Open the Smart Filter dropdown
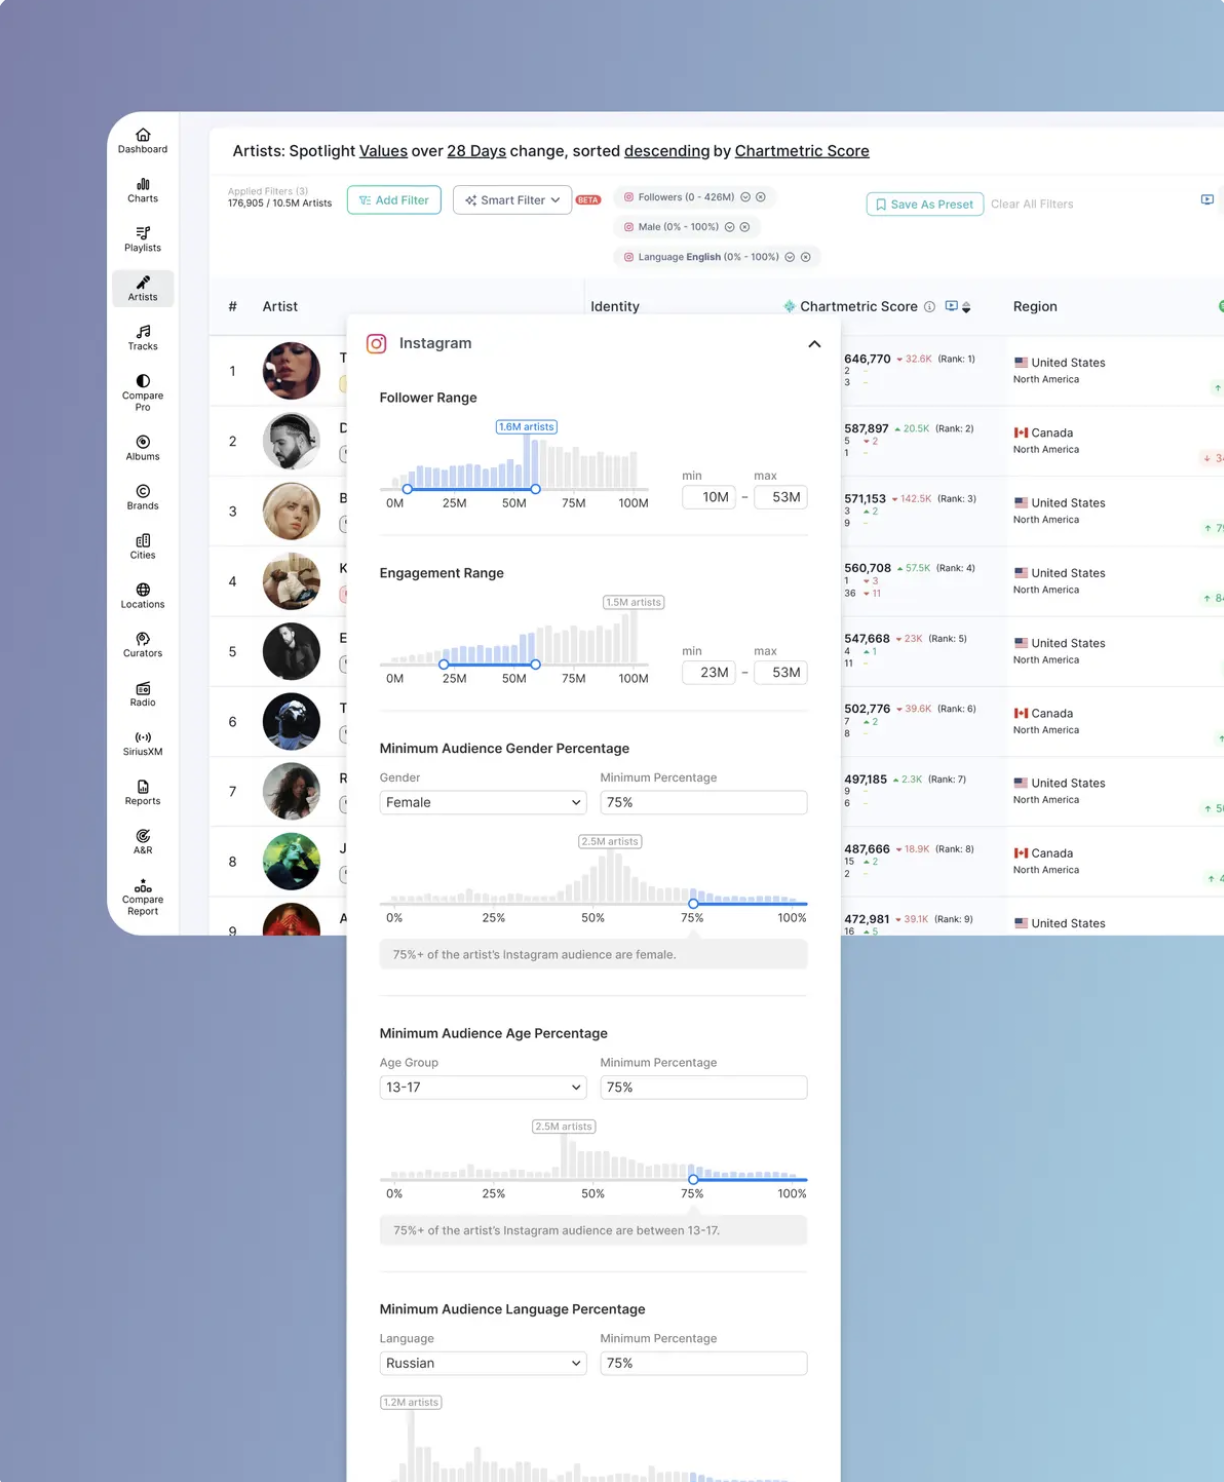 pos(512,200)
